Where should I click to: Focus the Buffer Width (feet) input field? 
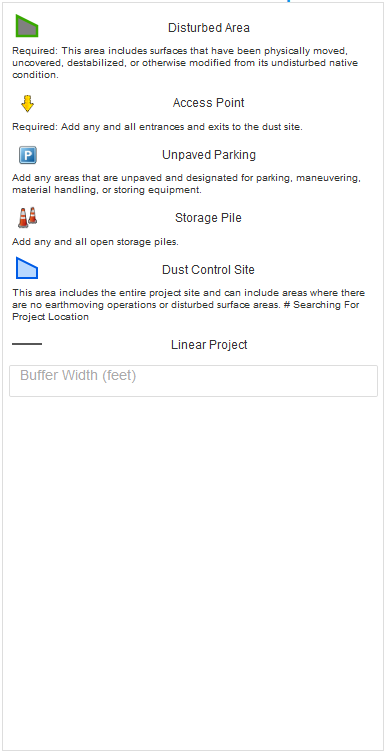(194, 381)
